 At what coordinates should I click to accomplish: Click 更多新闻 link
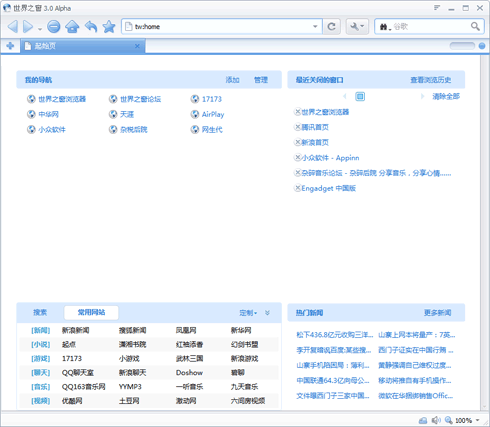[x=438, y=313]
